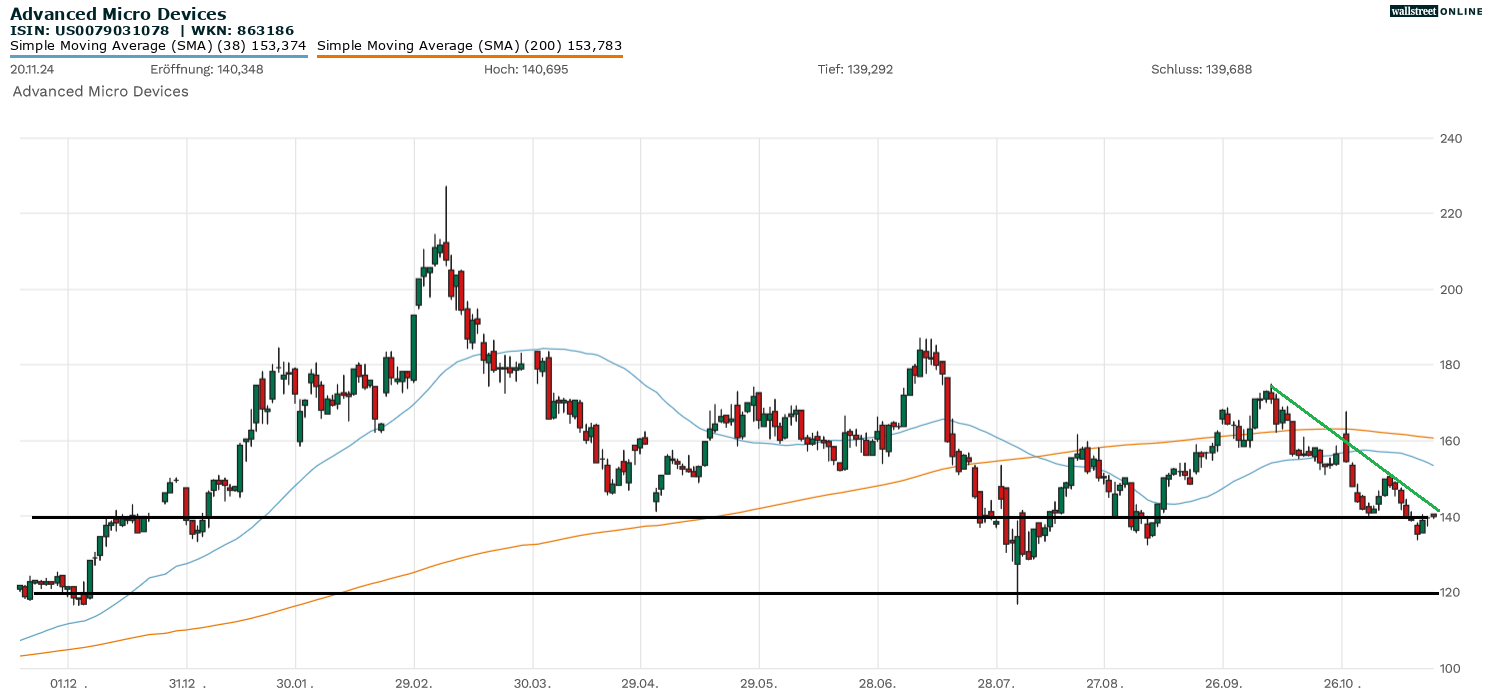Click the black support line at 140
1490x689 pixels.
click(x=736, y=517)
